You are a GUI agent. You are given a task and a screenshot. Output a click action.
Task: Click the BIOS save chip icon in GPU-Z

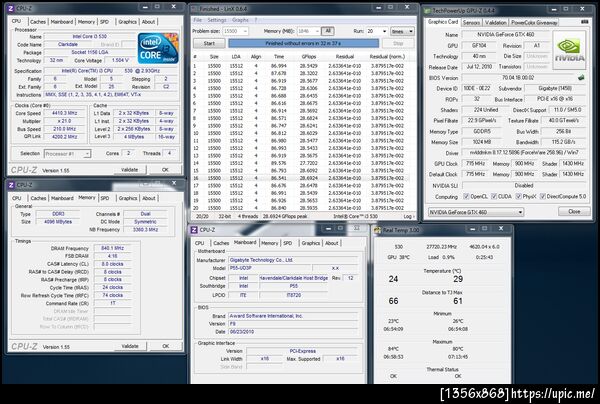tap(581, 78)
